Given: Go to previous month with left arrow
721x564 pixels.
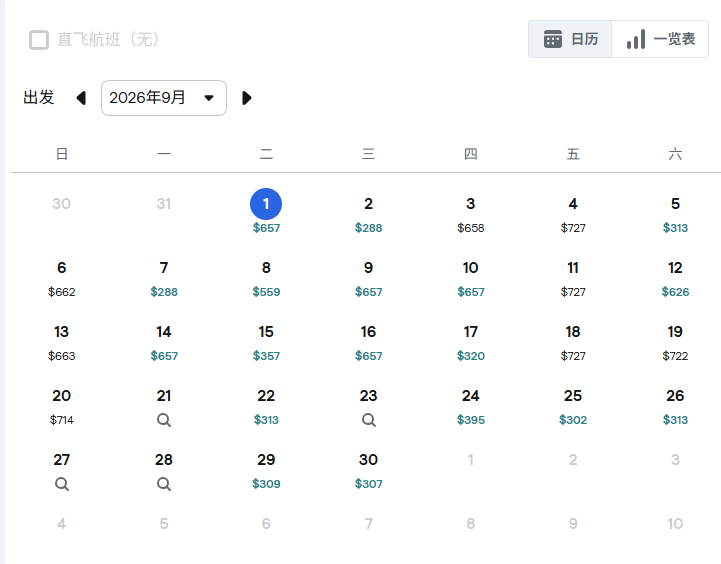Looking at the screenshot, I should (81, 98).
